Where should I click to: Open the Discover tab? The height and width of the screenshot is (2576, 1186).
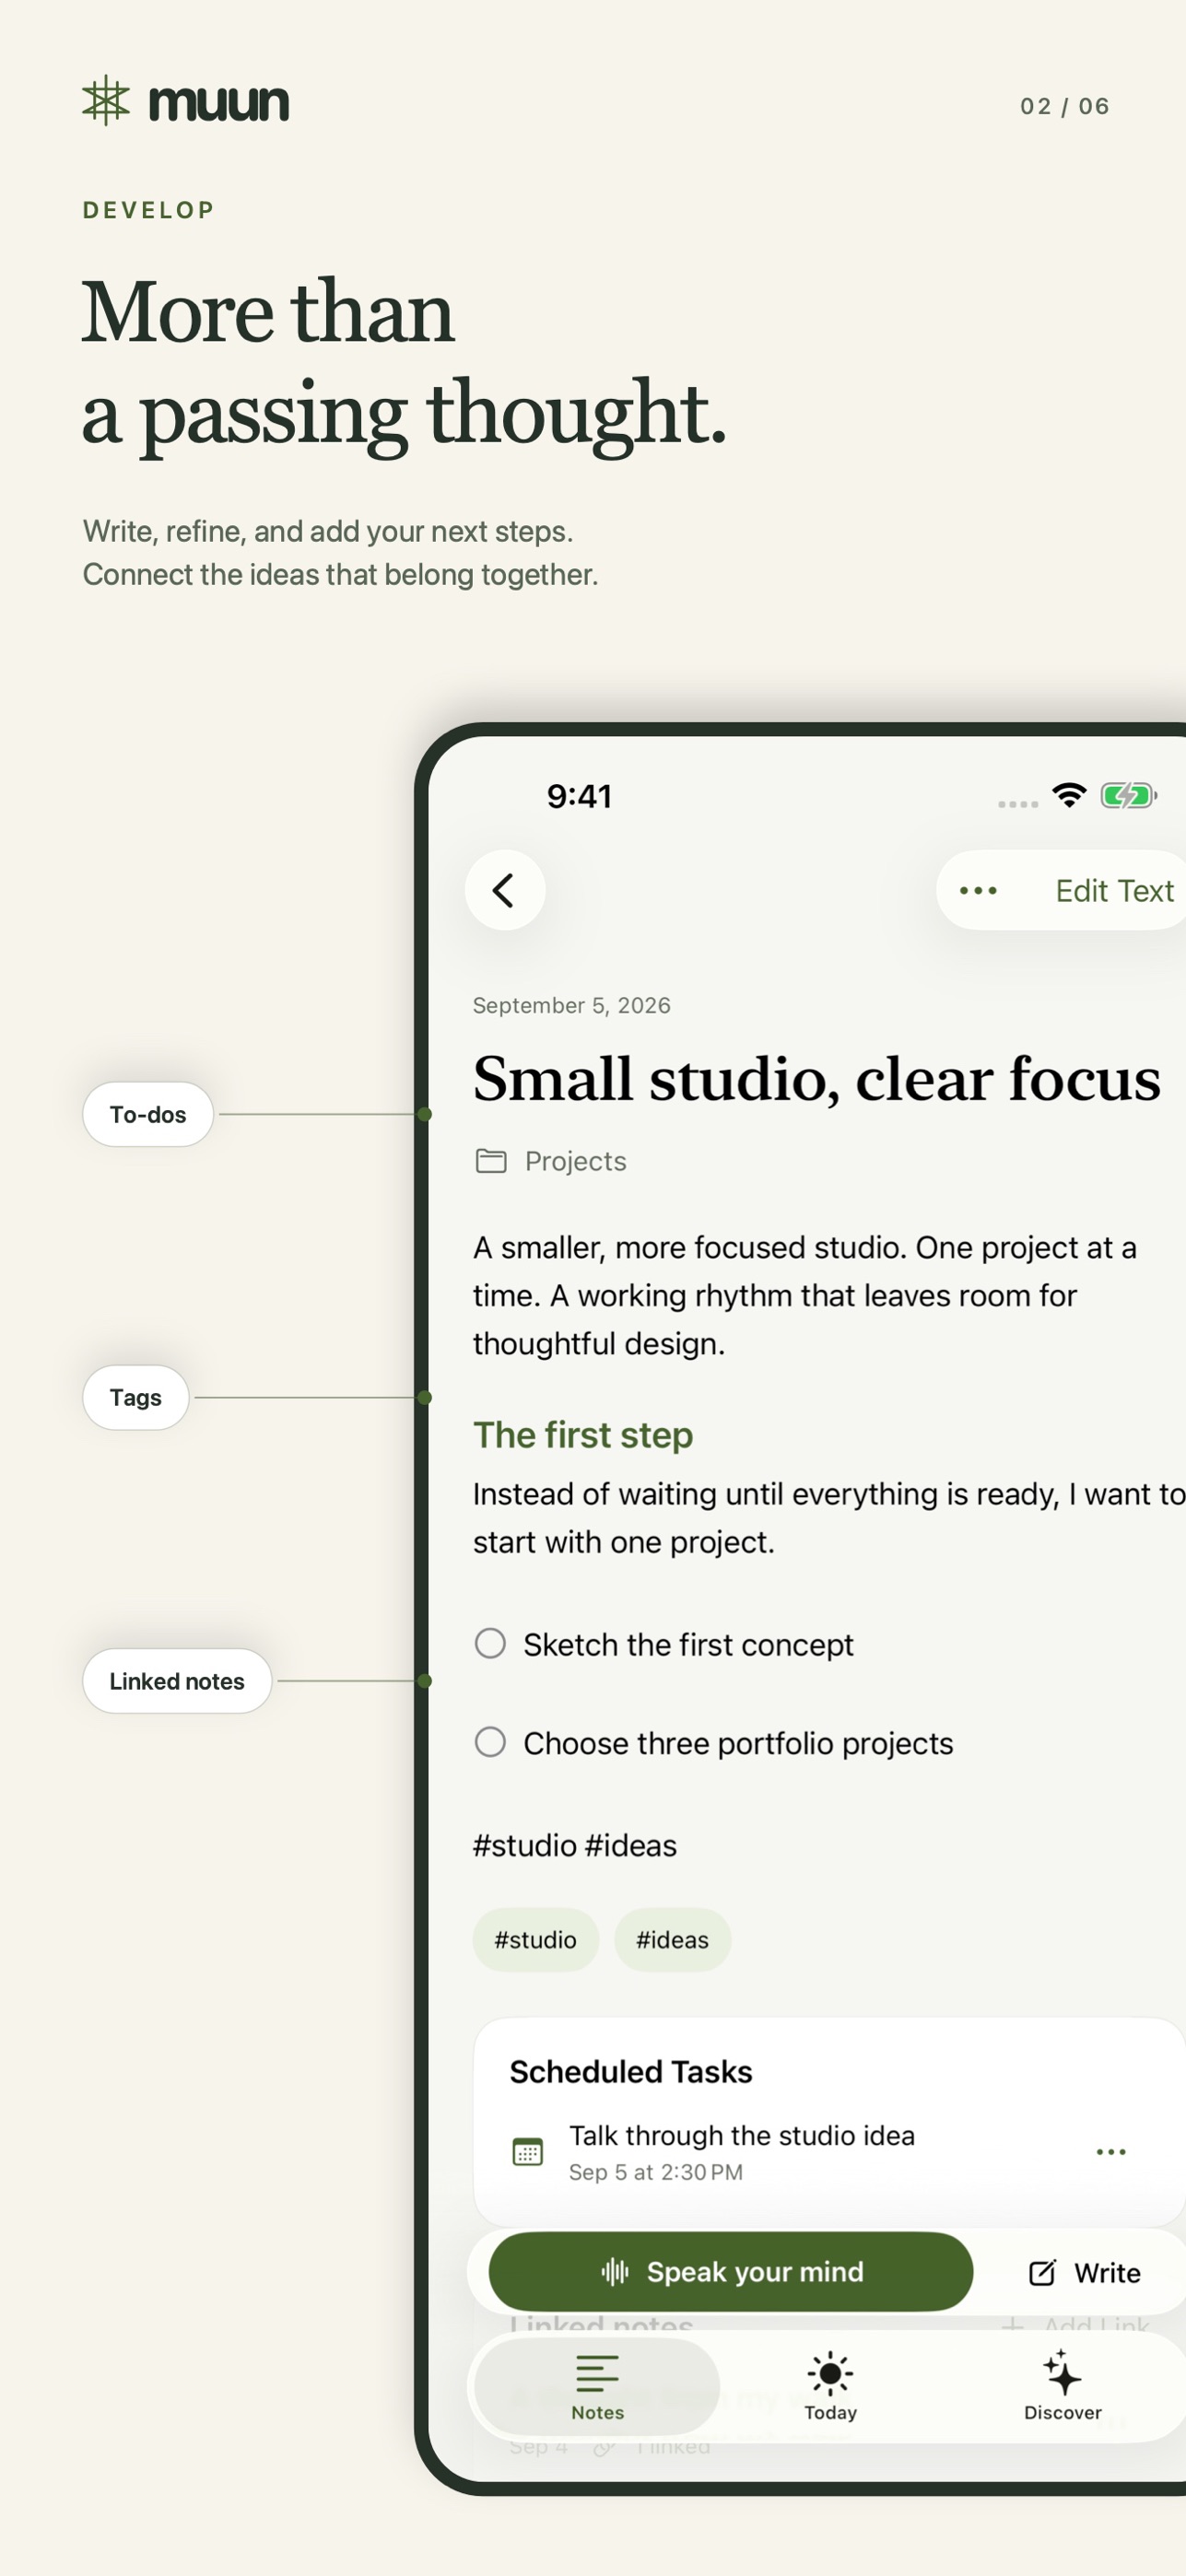click(1062, 2387)
